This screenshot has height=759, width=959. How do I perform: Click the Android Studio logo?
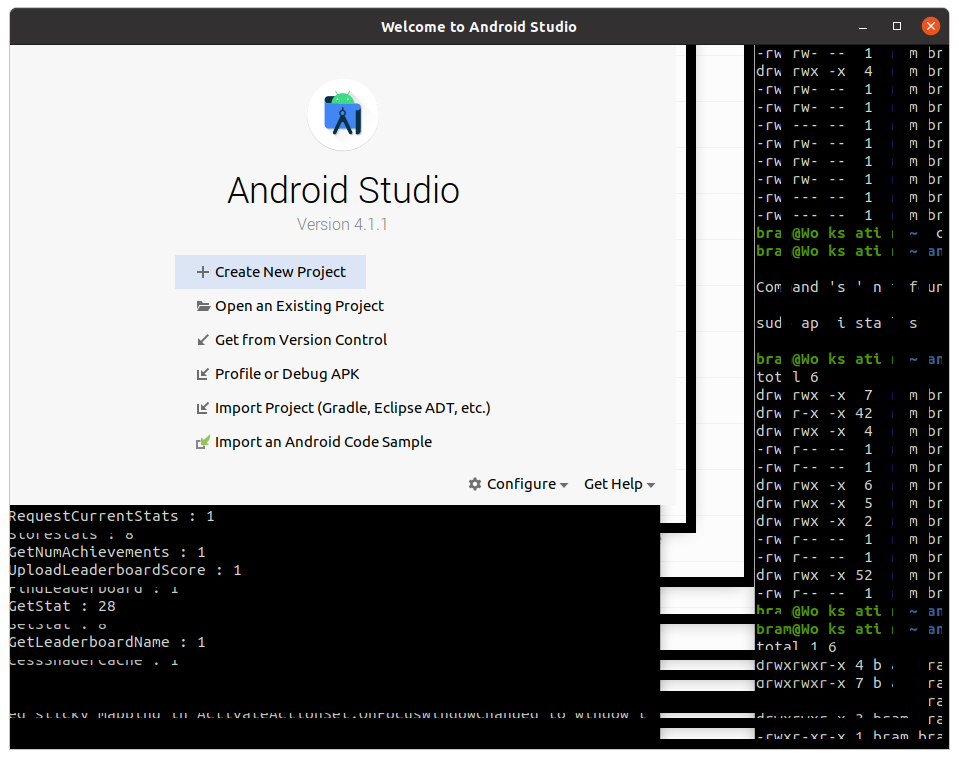[343, 114]
